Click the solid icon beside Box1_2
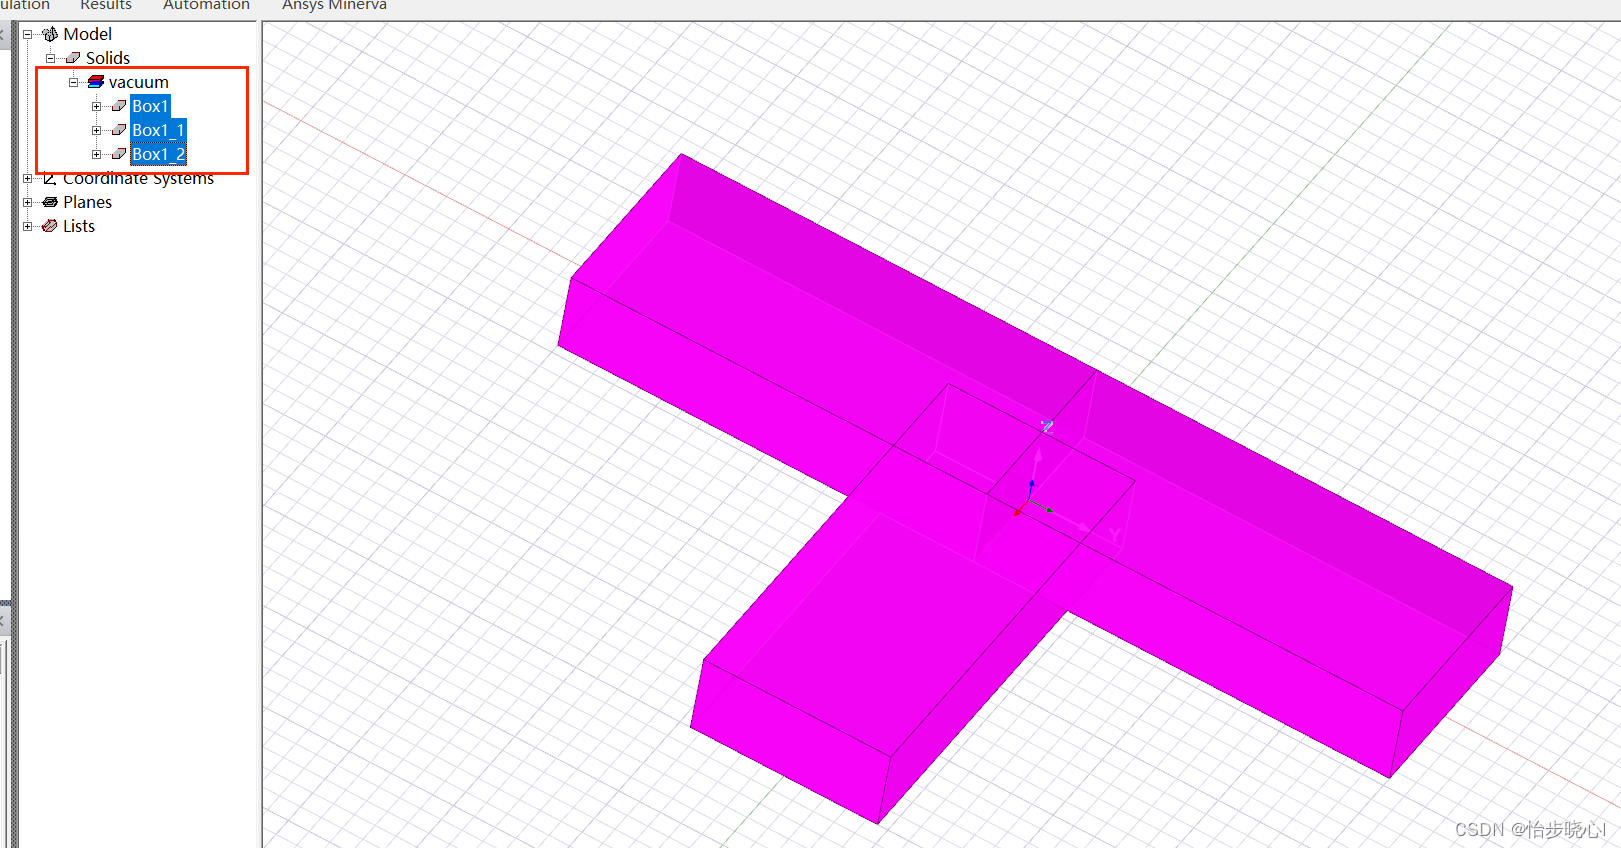This screenshot has width=1621, height=848. click(119, 154)
